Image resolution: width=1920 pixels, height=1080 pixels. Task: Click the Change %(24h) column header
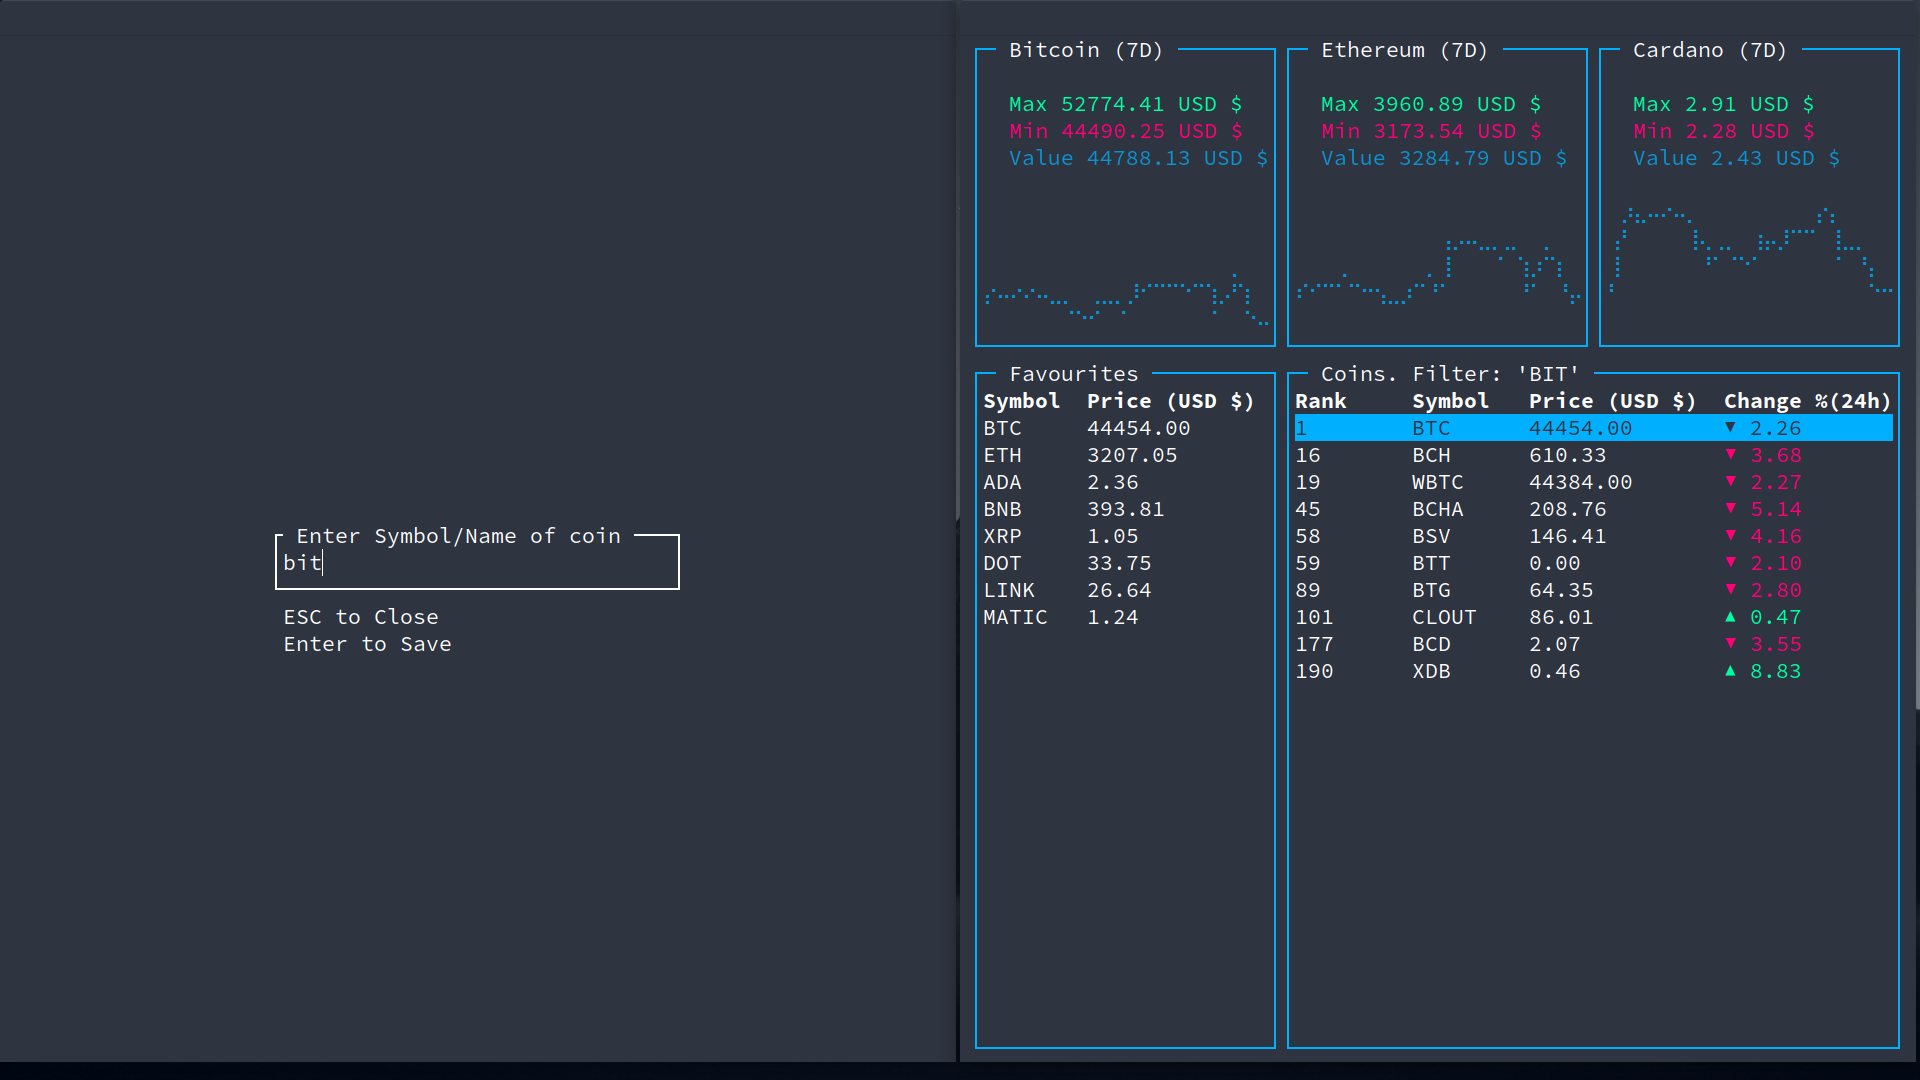pos(1807,401)
